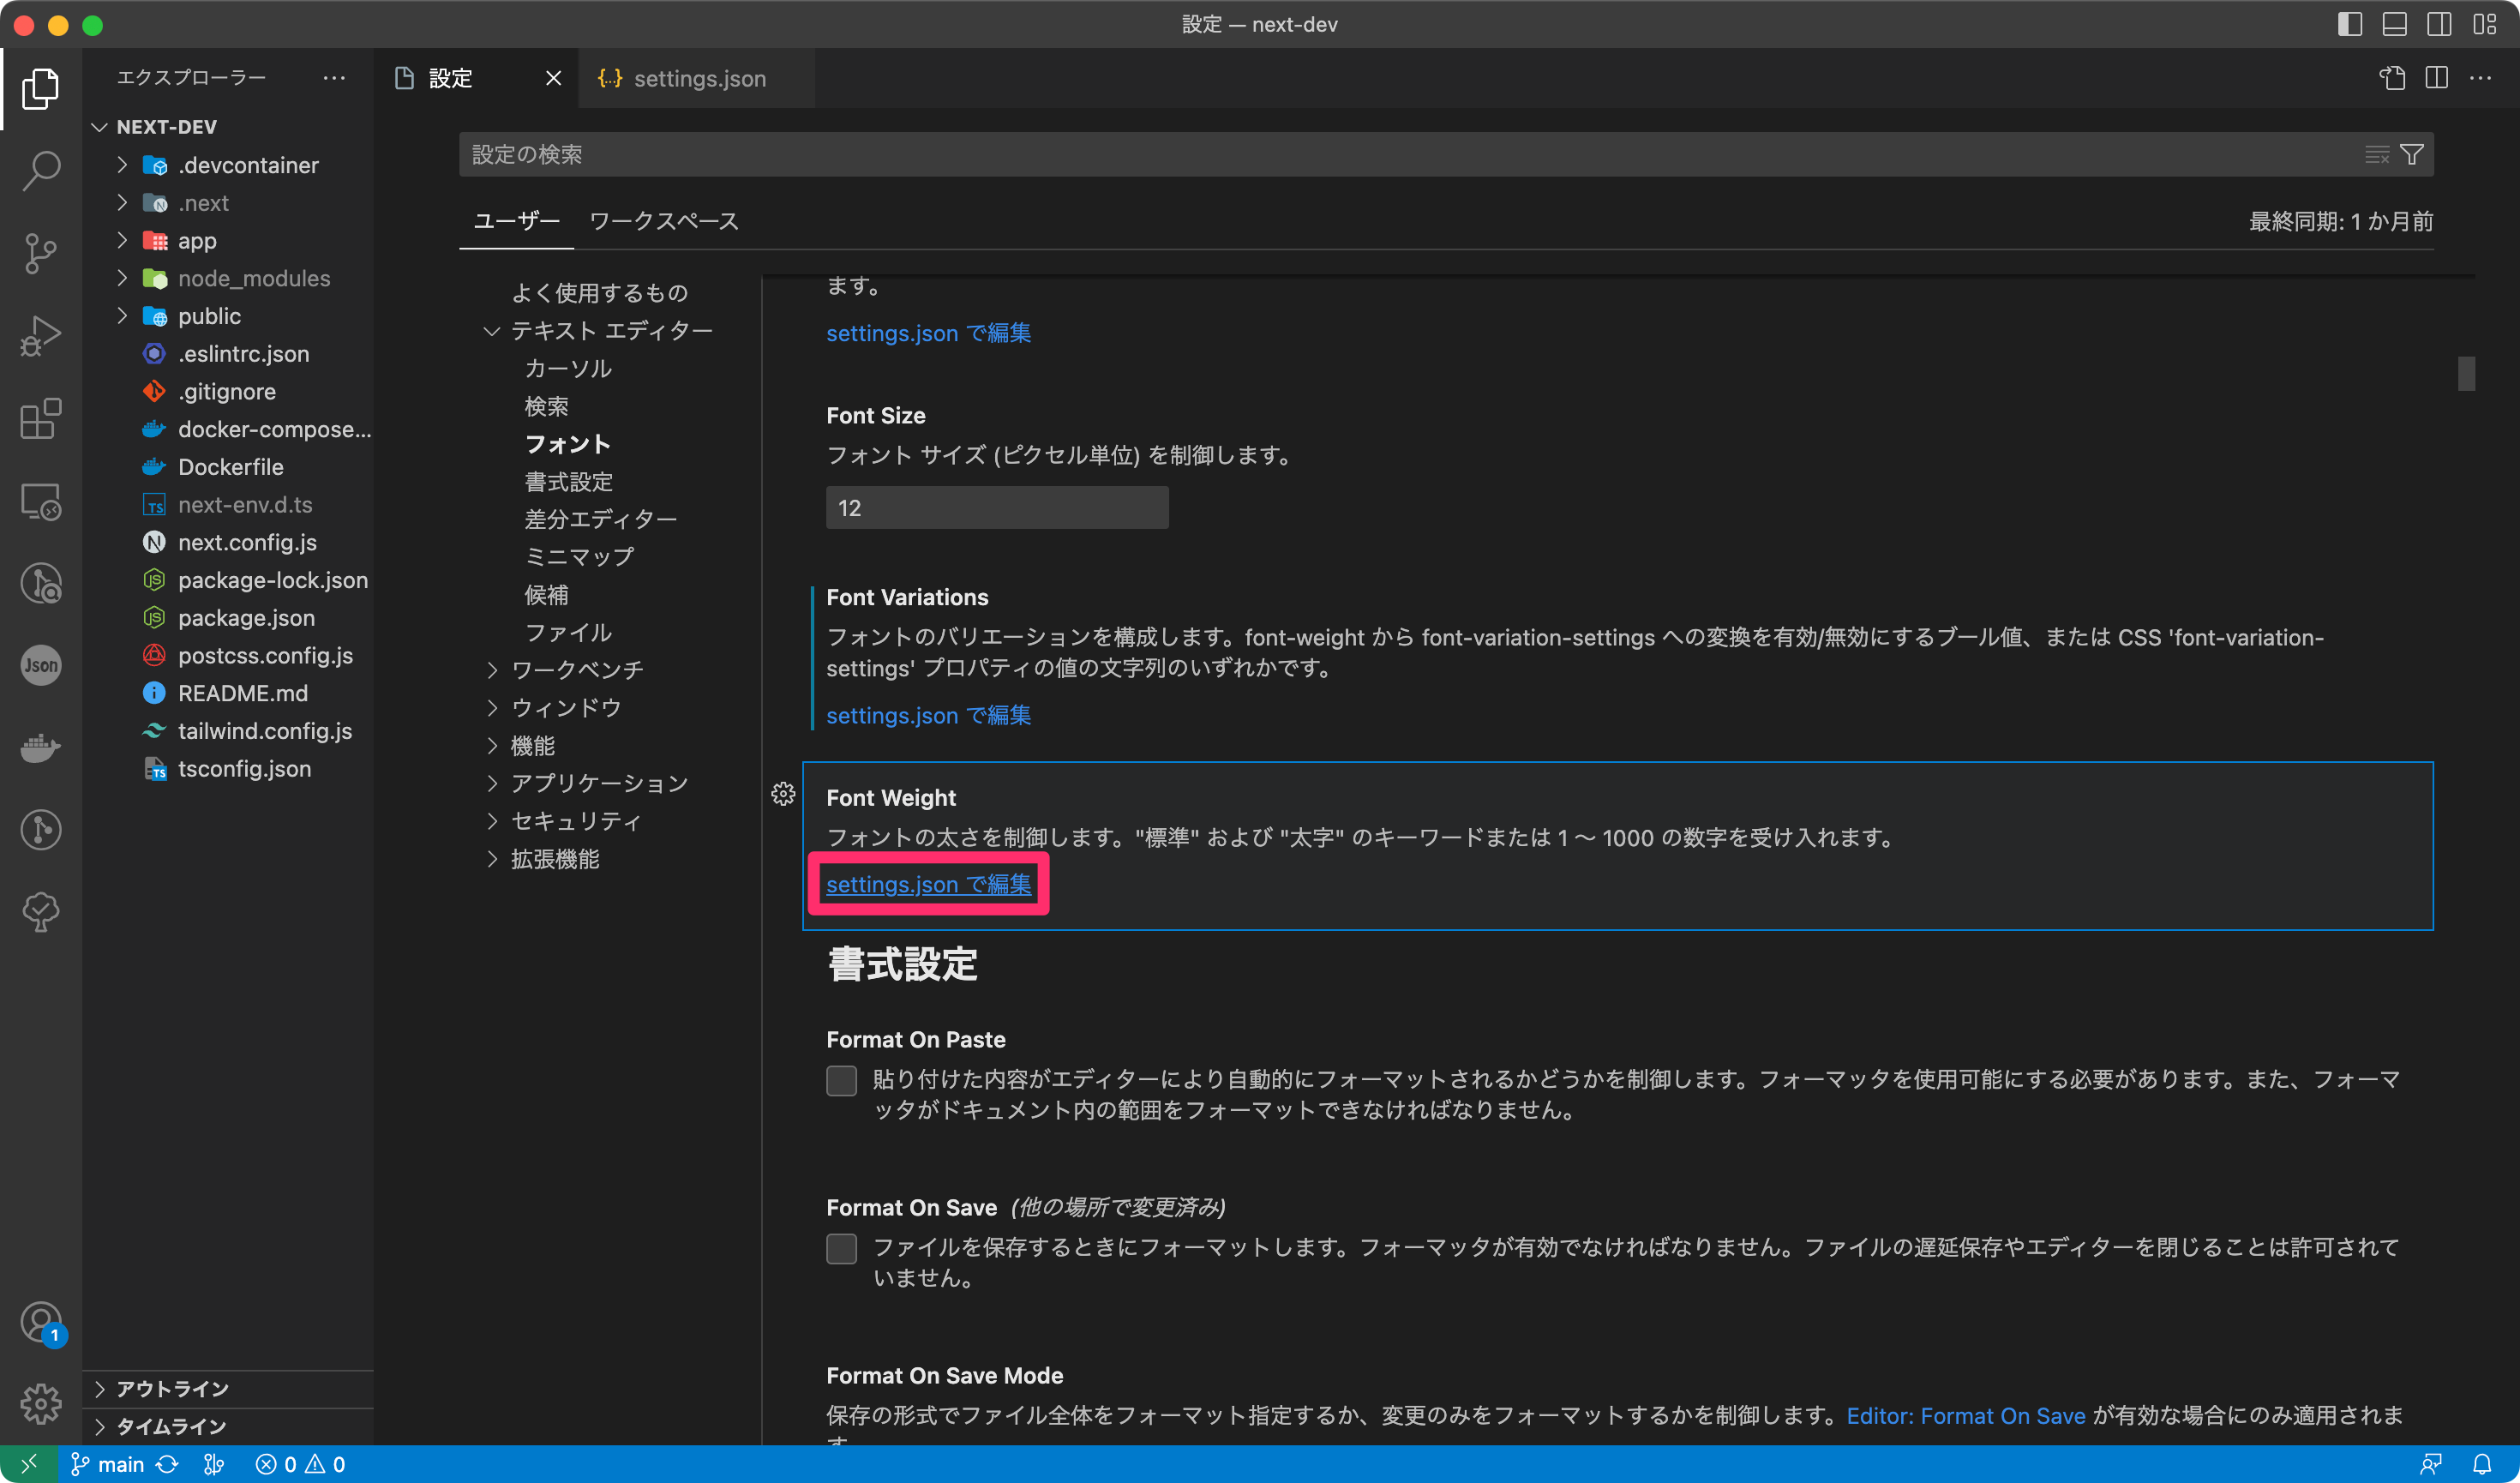Open the Editor: Format On Save link
This screenshot has height=1483, width=2520.
click(x=1966, y=1415)
